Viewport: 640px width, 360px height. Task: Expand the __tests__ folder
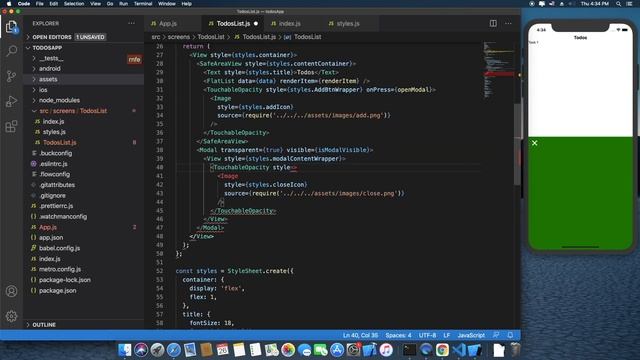83,58
